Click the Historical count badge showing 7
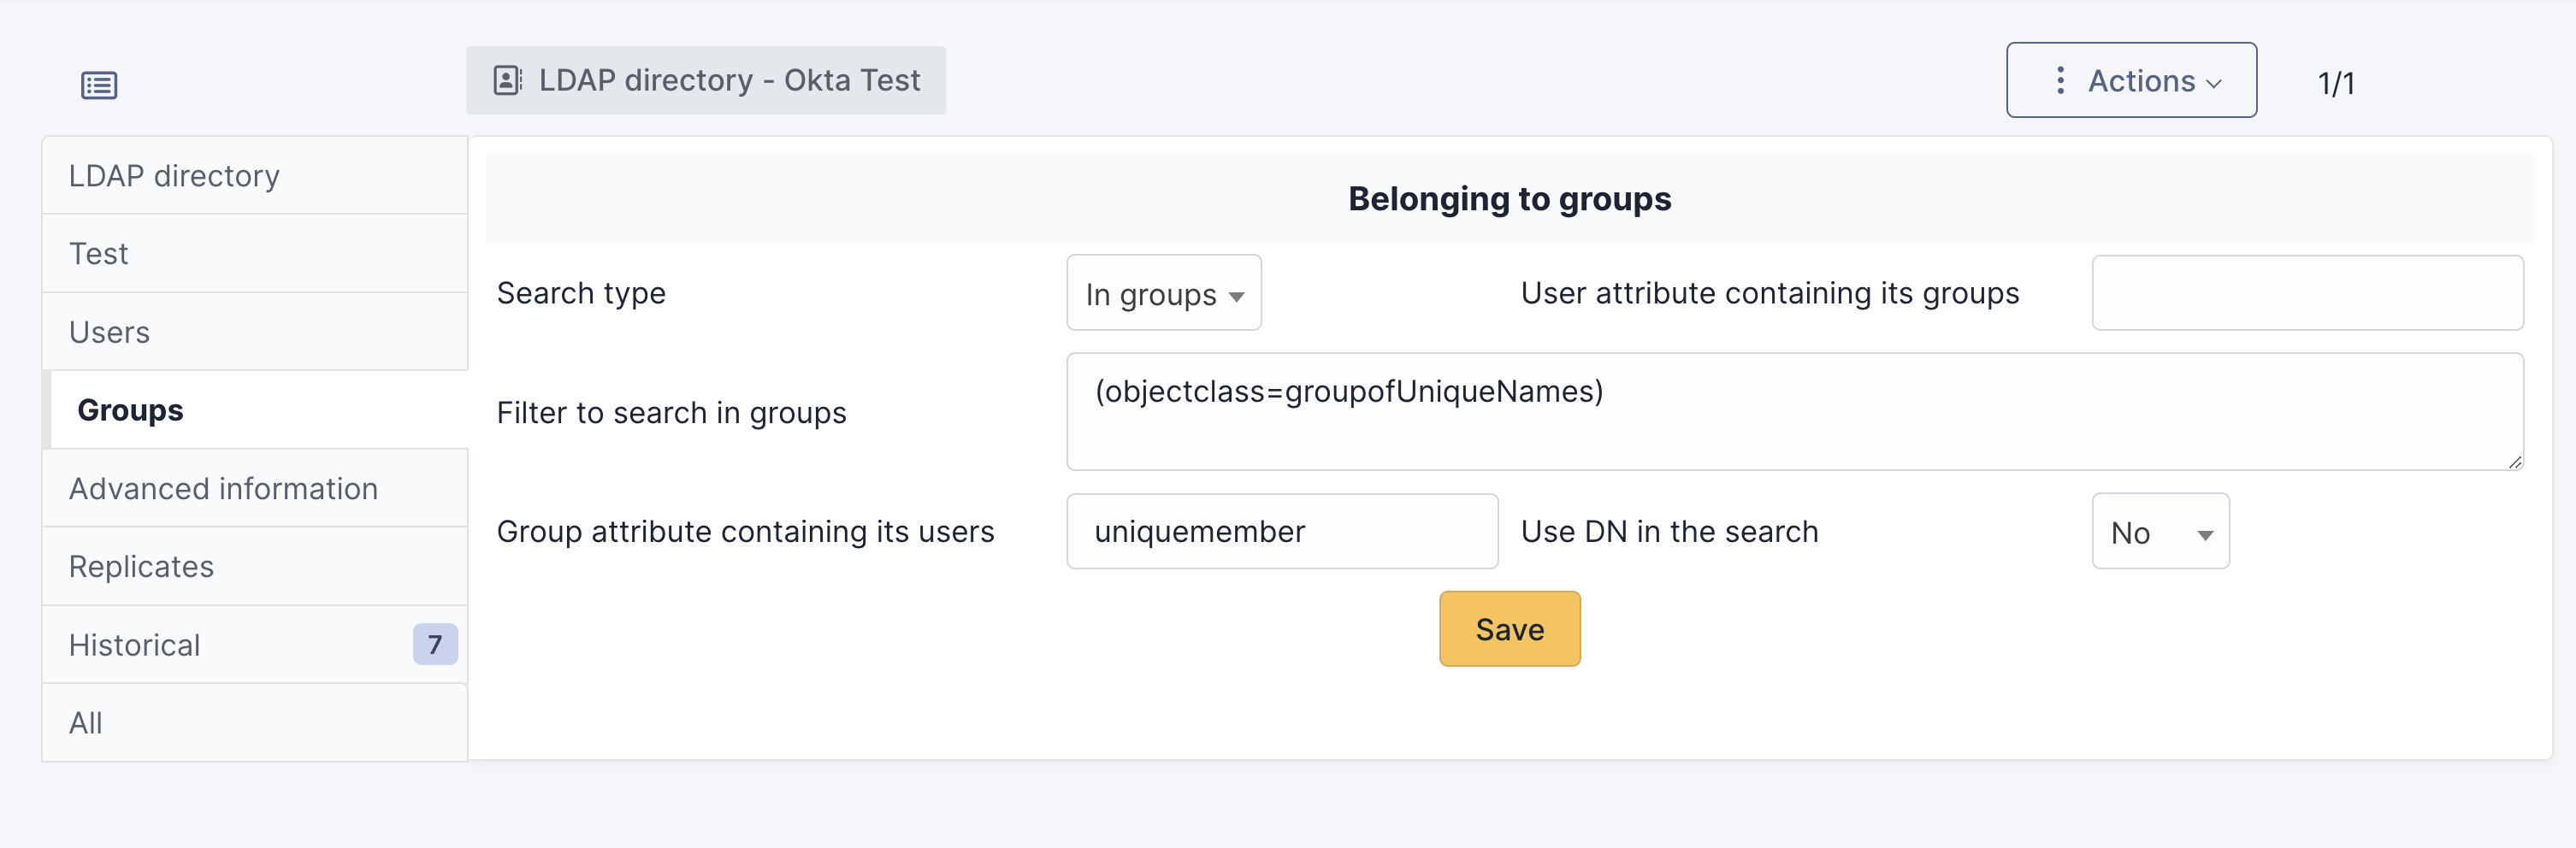The height and width of the screenshot is (848, 2576). pyautogui.click(x=435, y=645)
